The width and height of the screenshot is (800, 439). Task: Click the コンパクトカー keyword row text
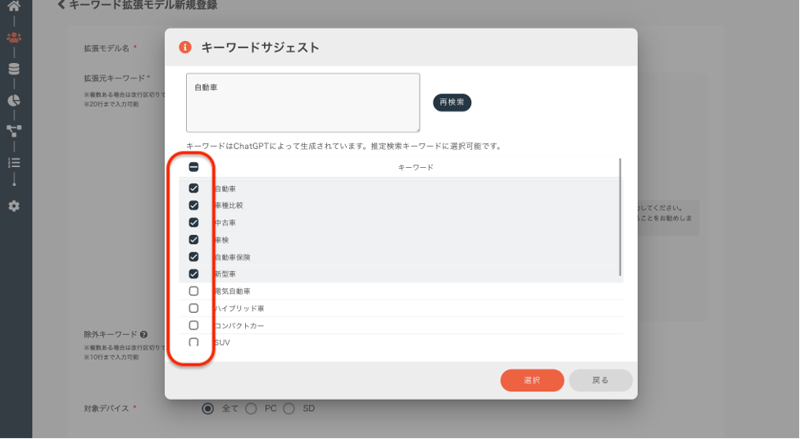(x=239, y=326)
